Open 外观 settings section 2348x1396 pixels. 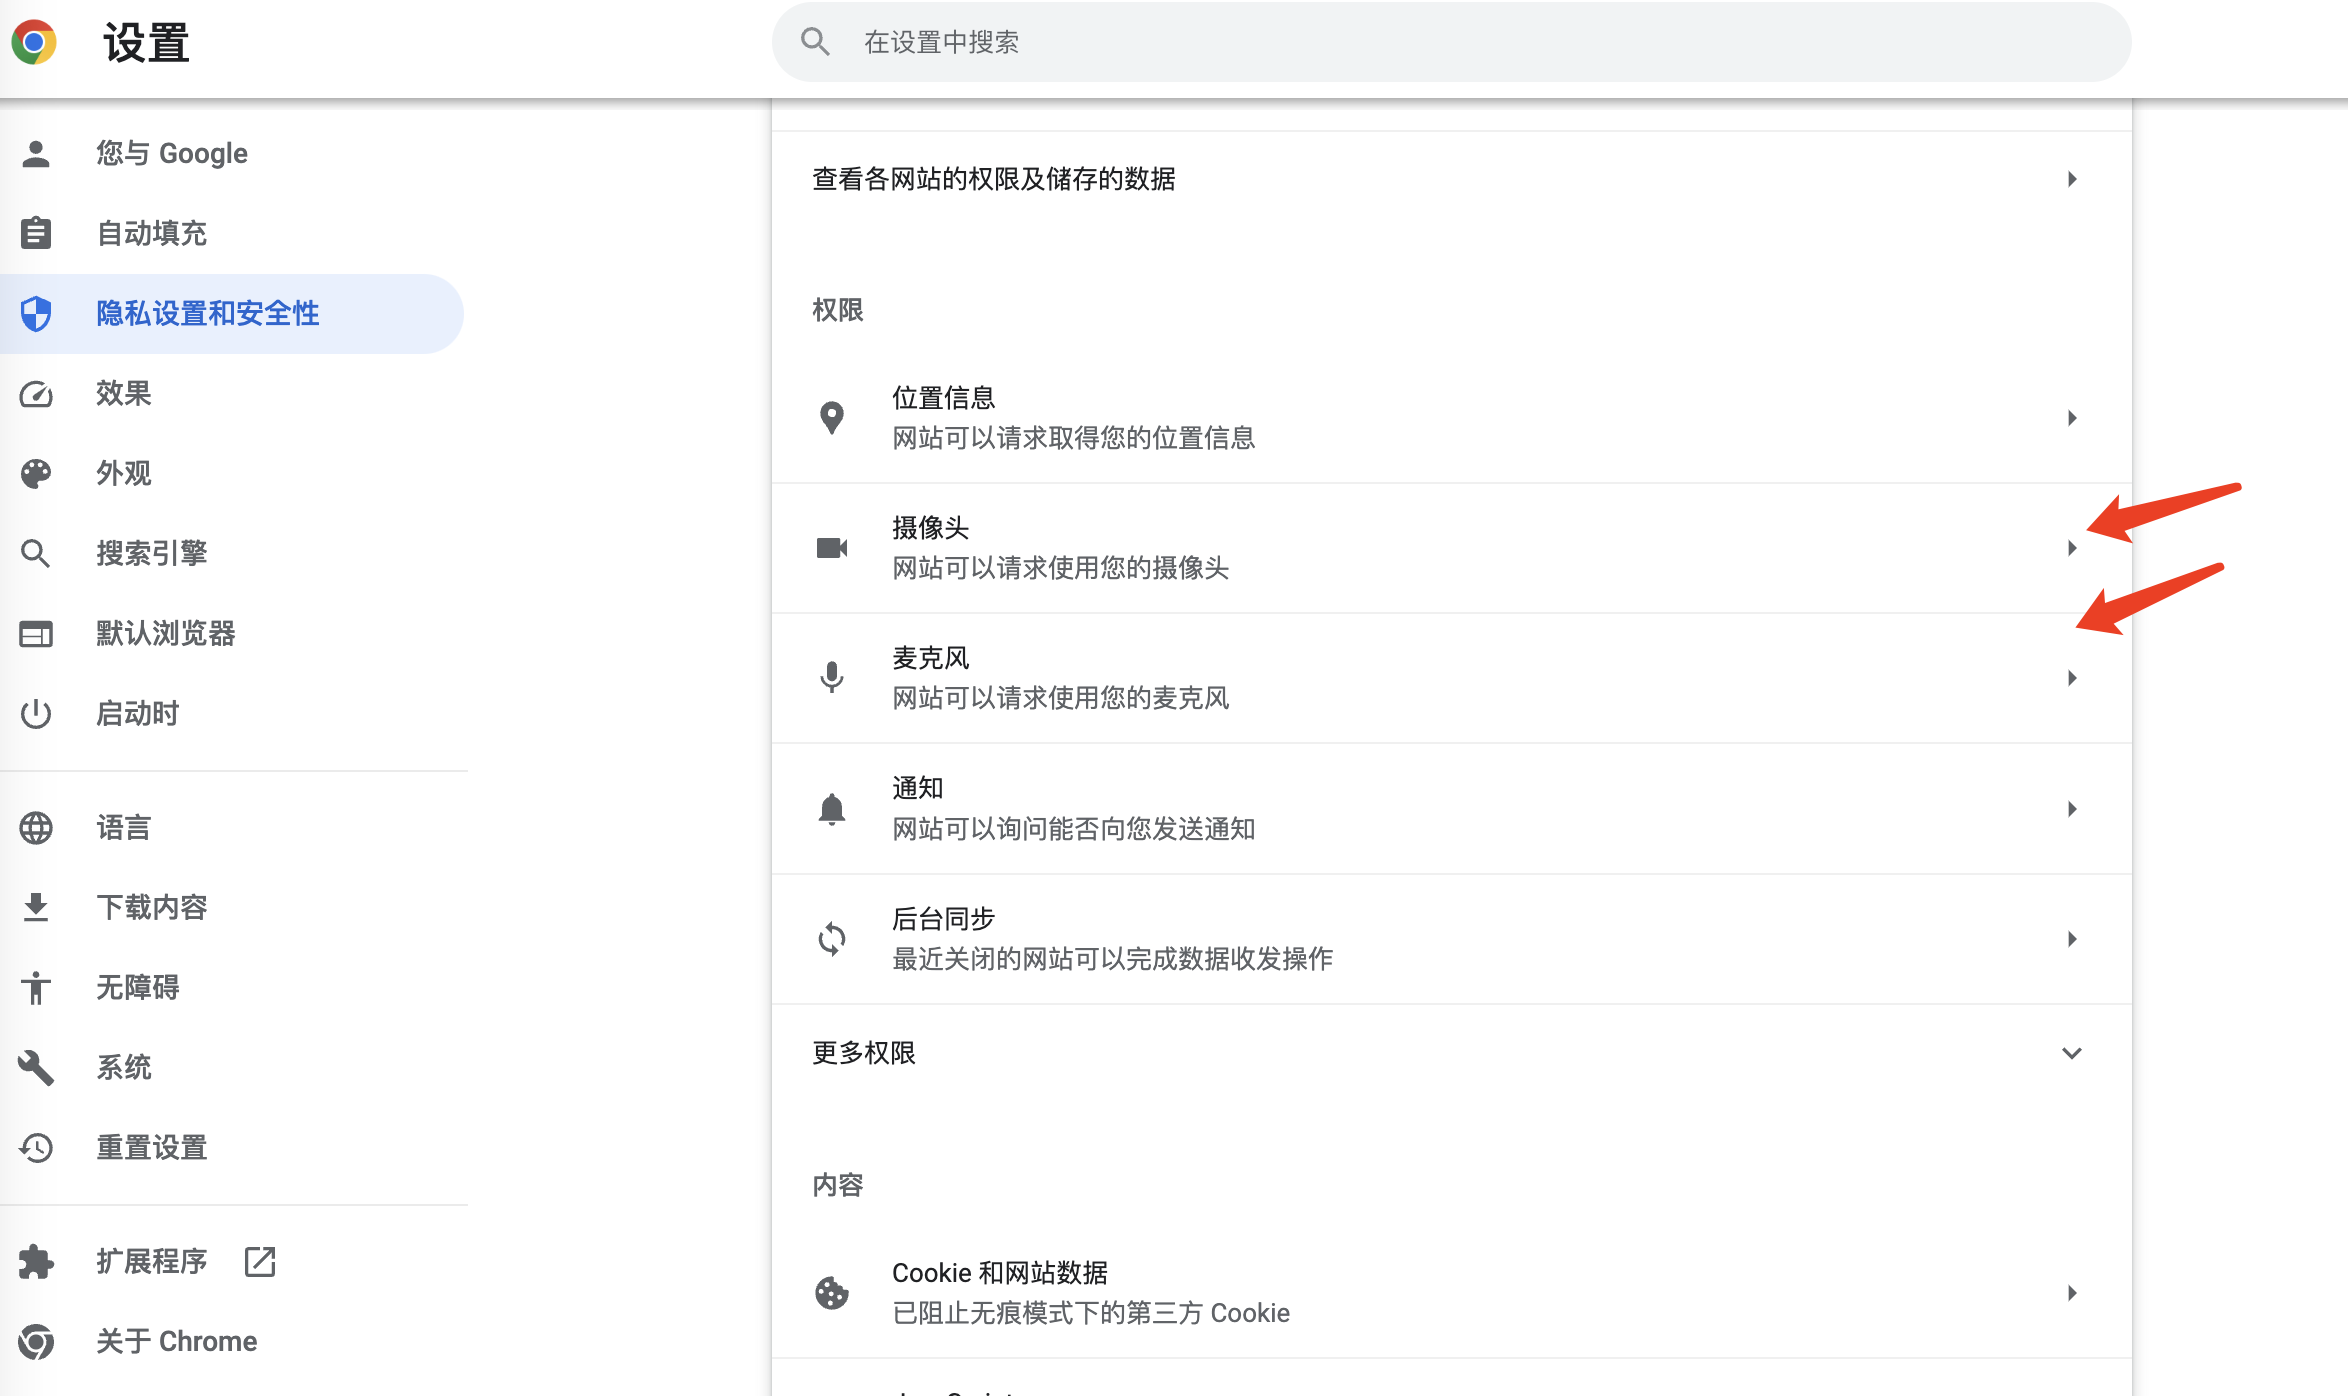[x=123, y=473]
